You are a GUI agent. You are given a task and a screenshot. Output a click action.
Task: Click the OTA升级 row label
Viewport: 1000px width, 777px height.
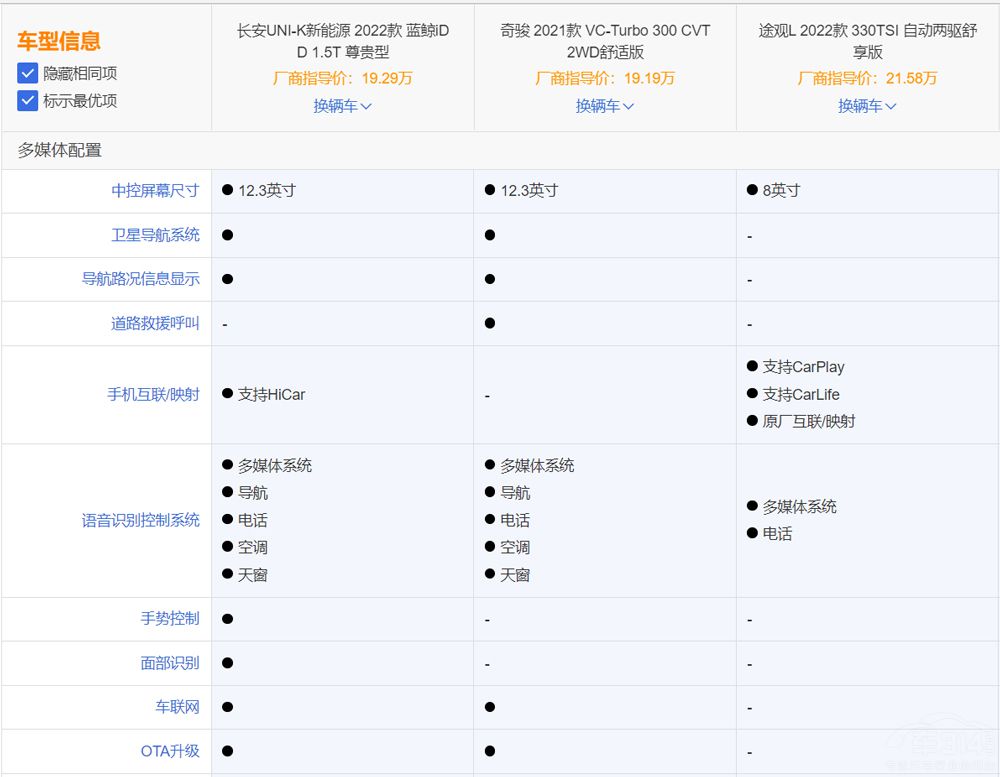170,750
